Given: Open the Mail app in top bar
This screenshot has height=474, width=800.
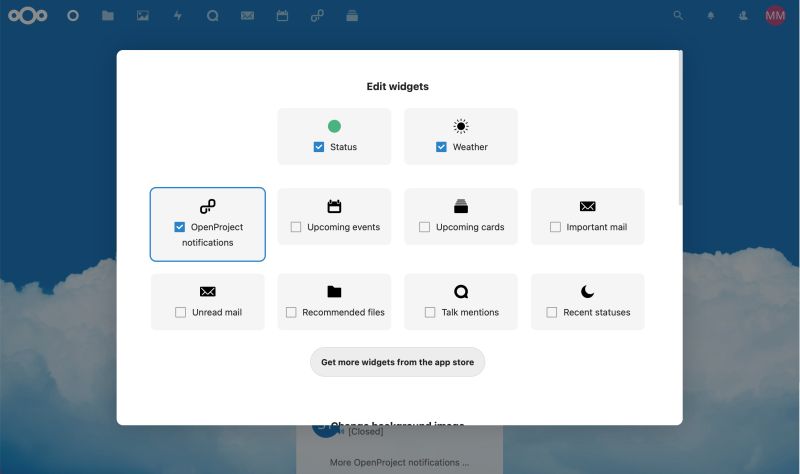Looking at the screenshot, I should pyautogui.click(x=247, y=16).
